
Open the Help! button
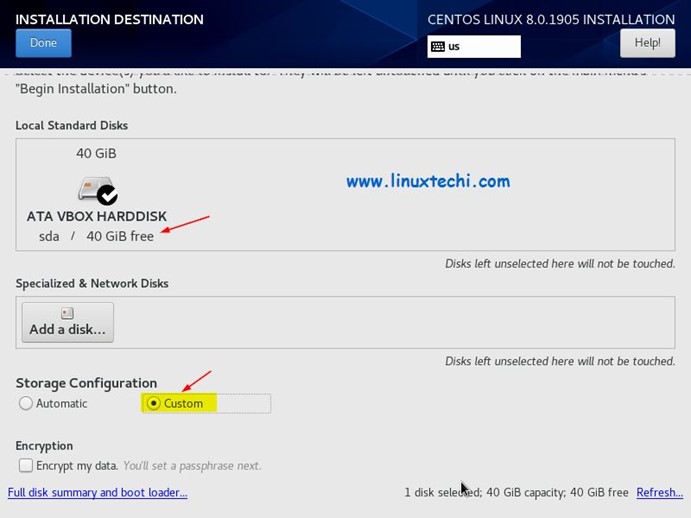[647, 43]
